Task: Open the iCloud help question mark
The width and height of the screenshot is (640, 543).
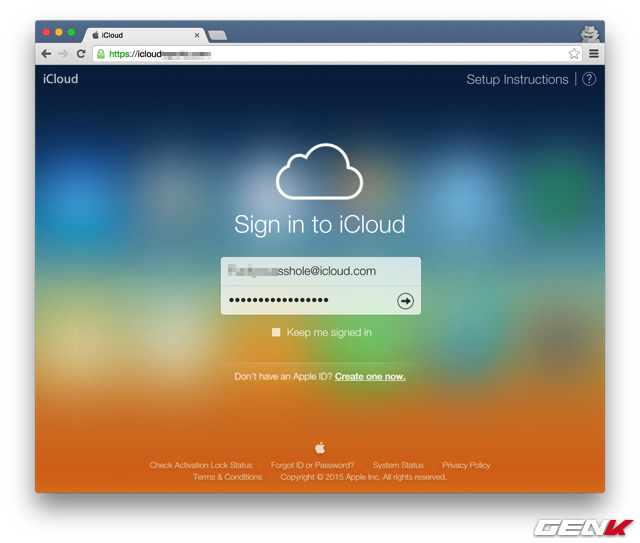Action: point(589,79)
